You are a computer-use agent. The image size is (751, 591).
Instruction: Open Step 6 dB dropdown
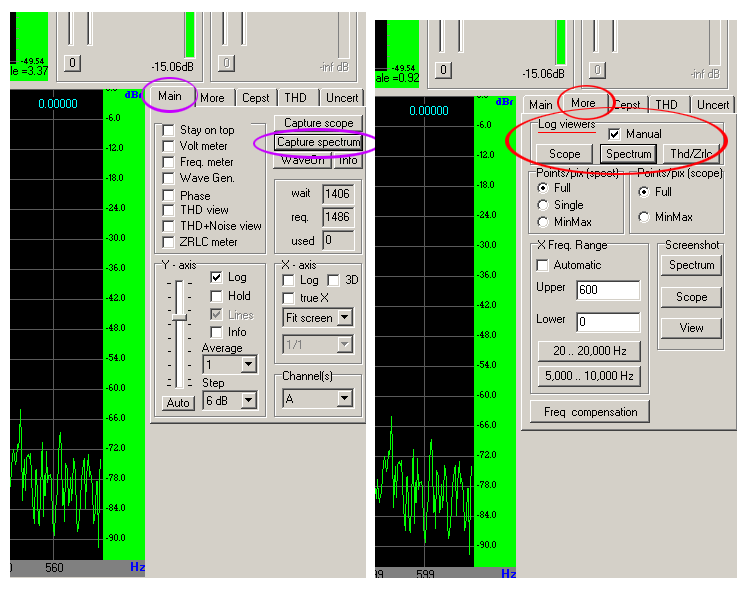coord(248,400)
